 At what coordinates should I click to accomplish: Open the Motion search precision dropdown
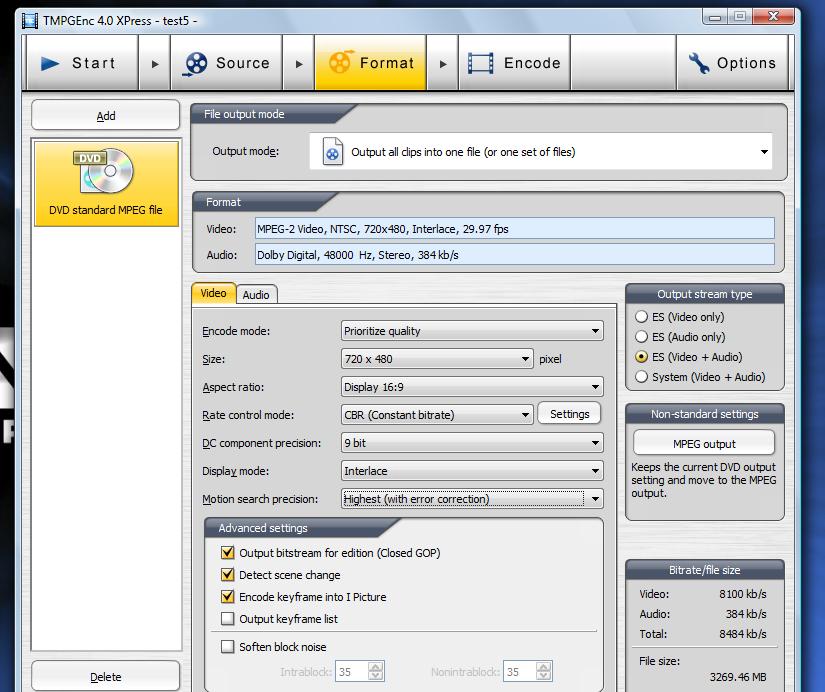[471, 499]
